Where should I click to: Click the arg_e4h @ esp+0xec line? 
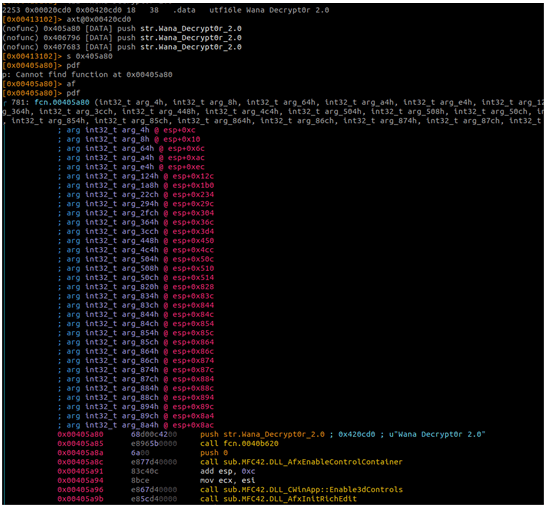(131, 167)
